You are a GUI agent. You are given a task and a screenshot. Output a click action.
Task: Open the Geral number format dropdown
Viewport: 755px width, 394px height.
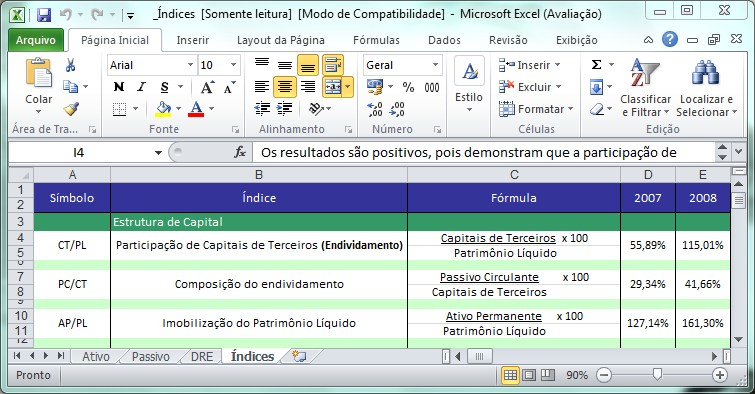[x=435, y=65]
